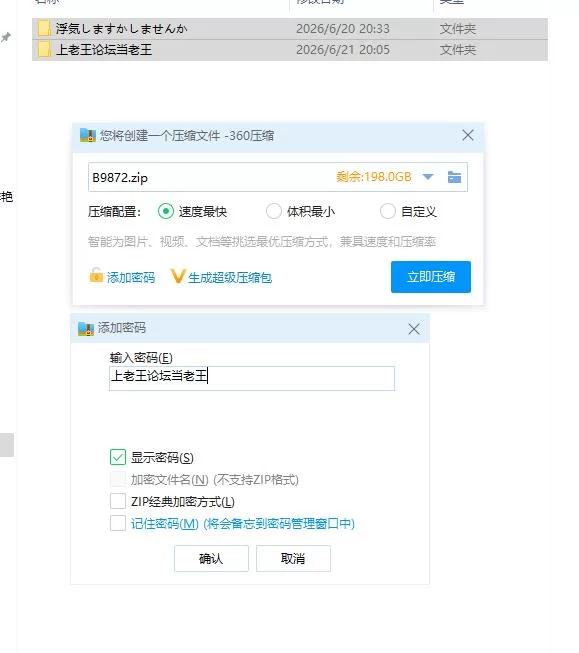Close the 360压缩 create archive dialog
The image size is (579, 653).
[468, 135]
